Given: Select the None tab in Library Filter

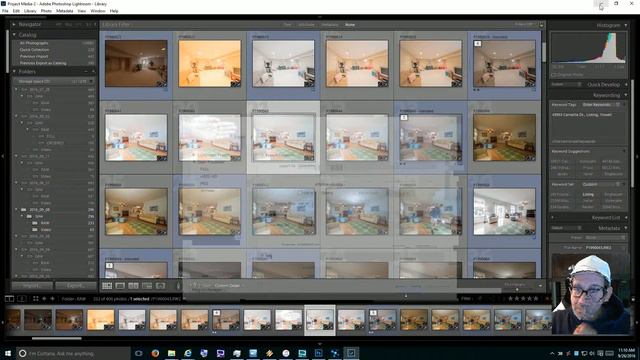Looking at the screenshot, I should pos(350,25).
